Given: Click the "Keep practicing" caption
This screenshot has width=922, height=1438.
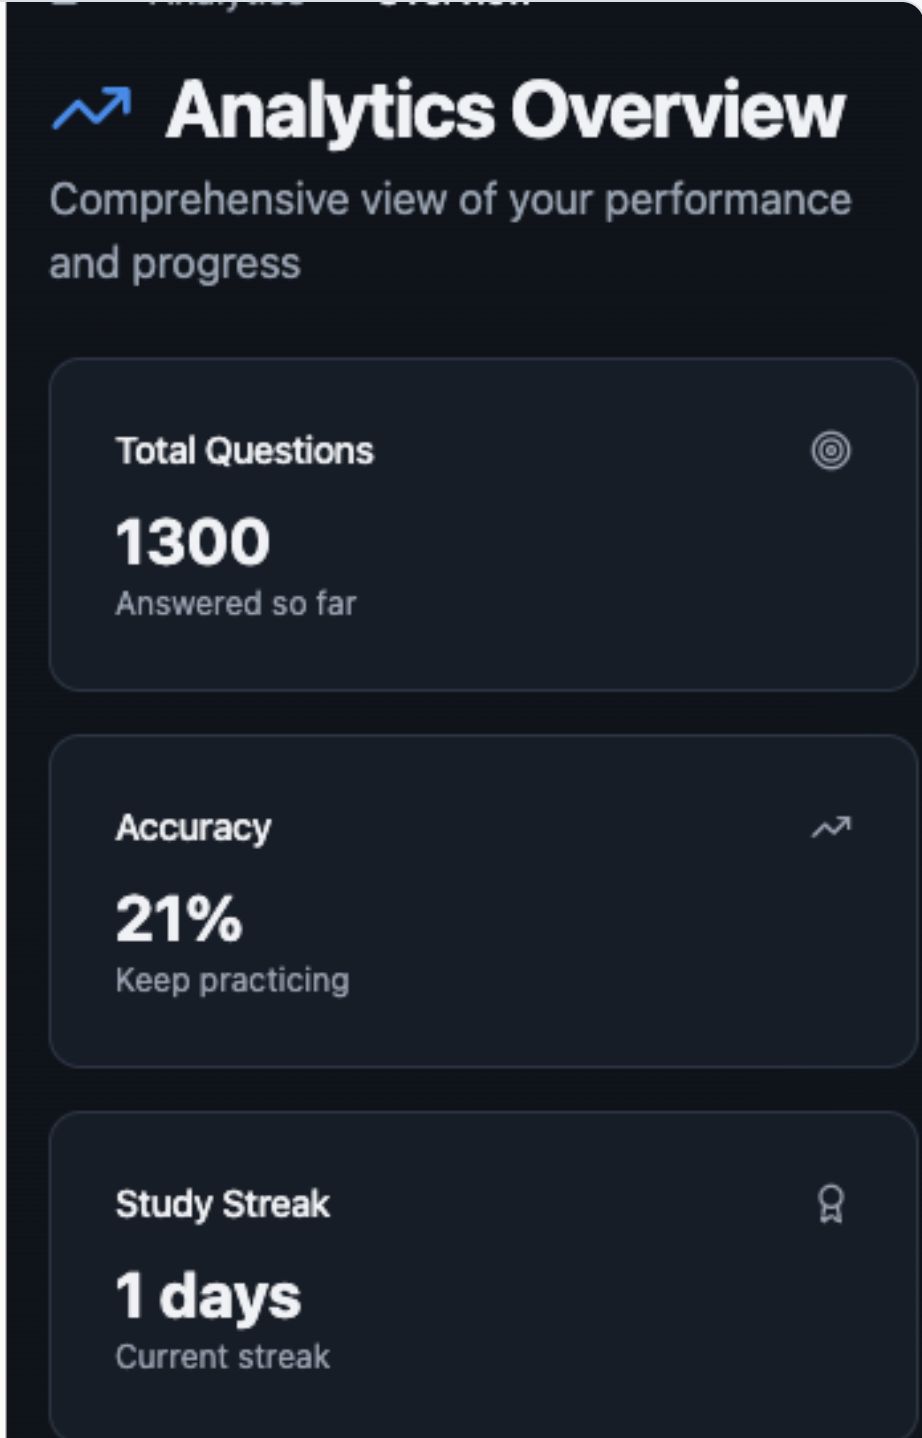Looking at the screenshot, I should coord(232,980).
